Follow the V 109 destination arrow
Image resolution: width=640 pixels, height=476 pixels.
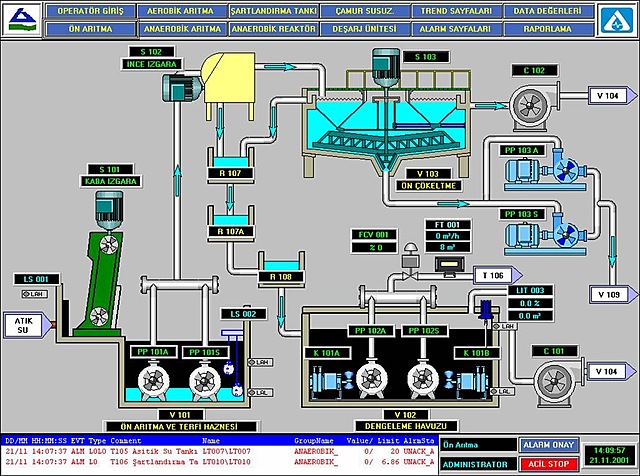click(x=613, y=294)
